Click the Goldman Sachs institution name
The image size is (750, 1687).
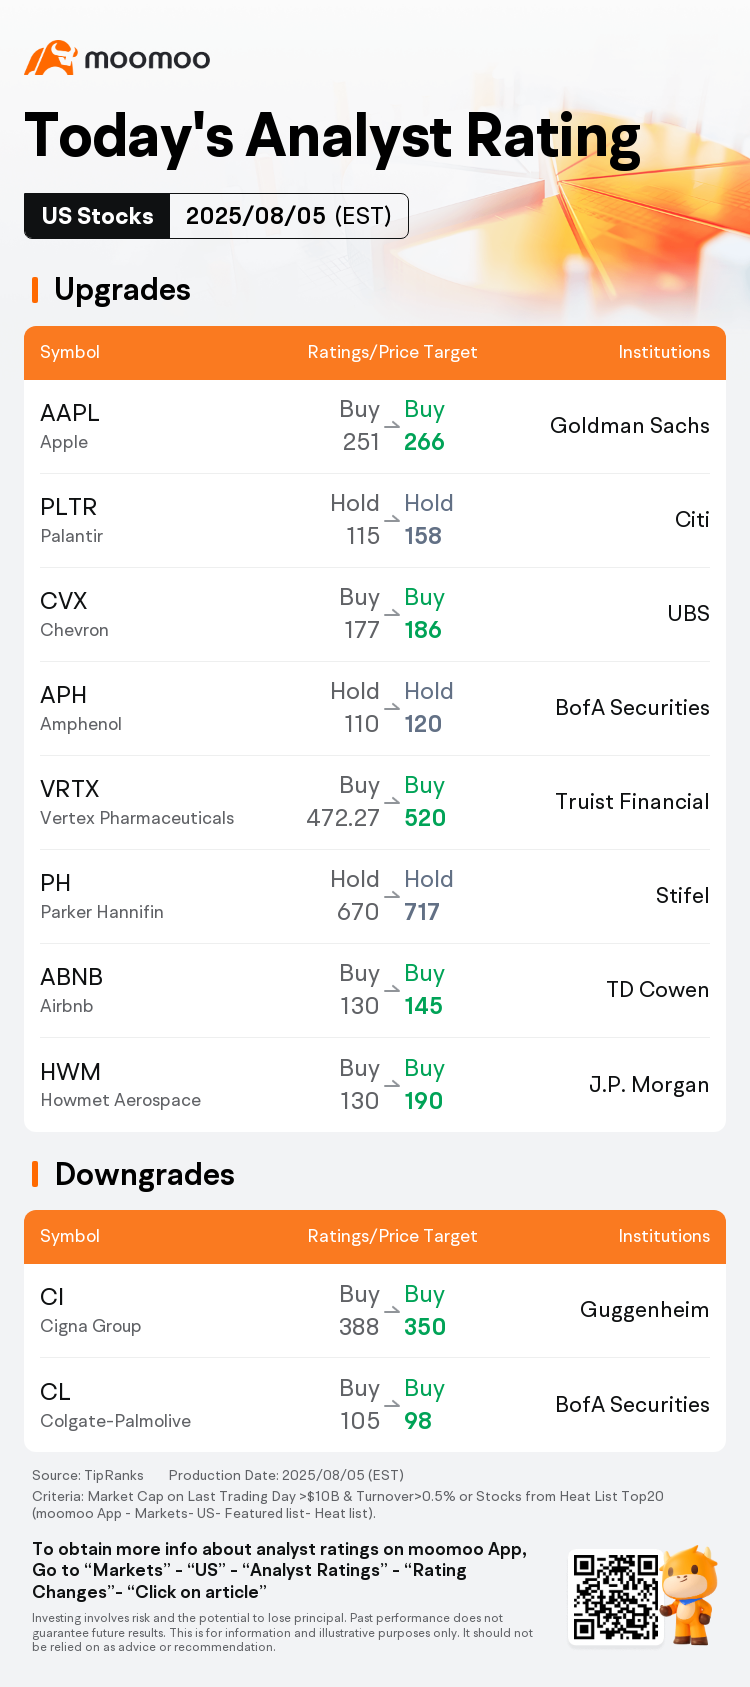tap(630, 426)
